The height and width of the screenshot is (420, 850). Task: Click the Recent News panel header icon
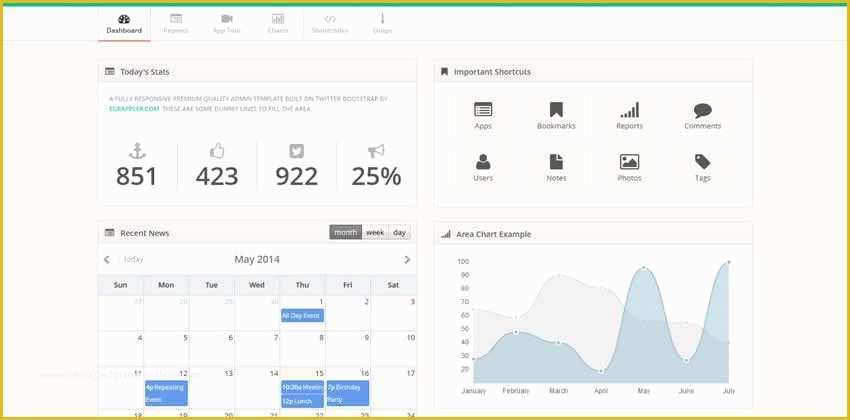(110, 233)
